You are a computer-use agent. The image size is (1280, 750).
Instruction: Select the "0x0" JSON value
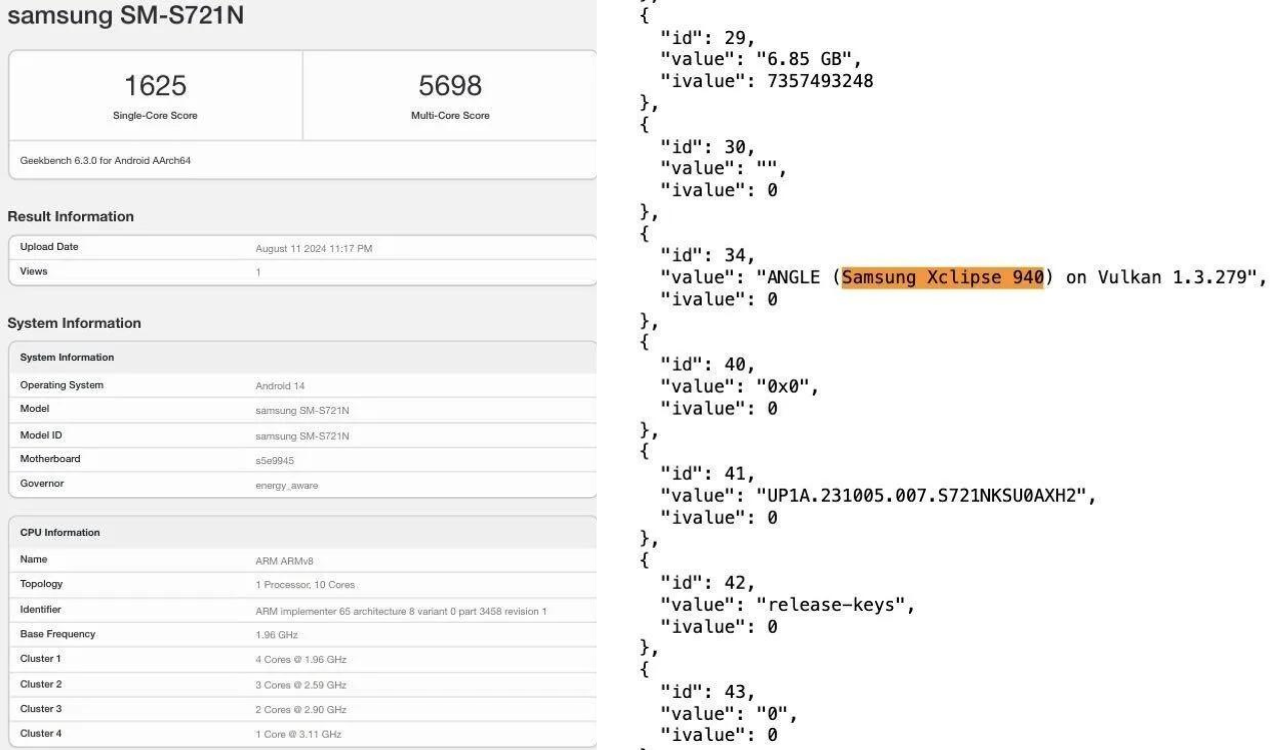click(x=783, y=385)
